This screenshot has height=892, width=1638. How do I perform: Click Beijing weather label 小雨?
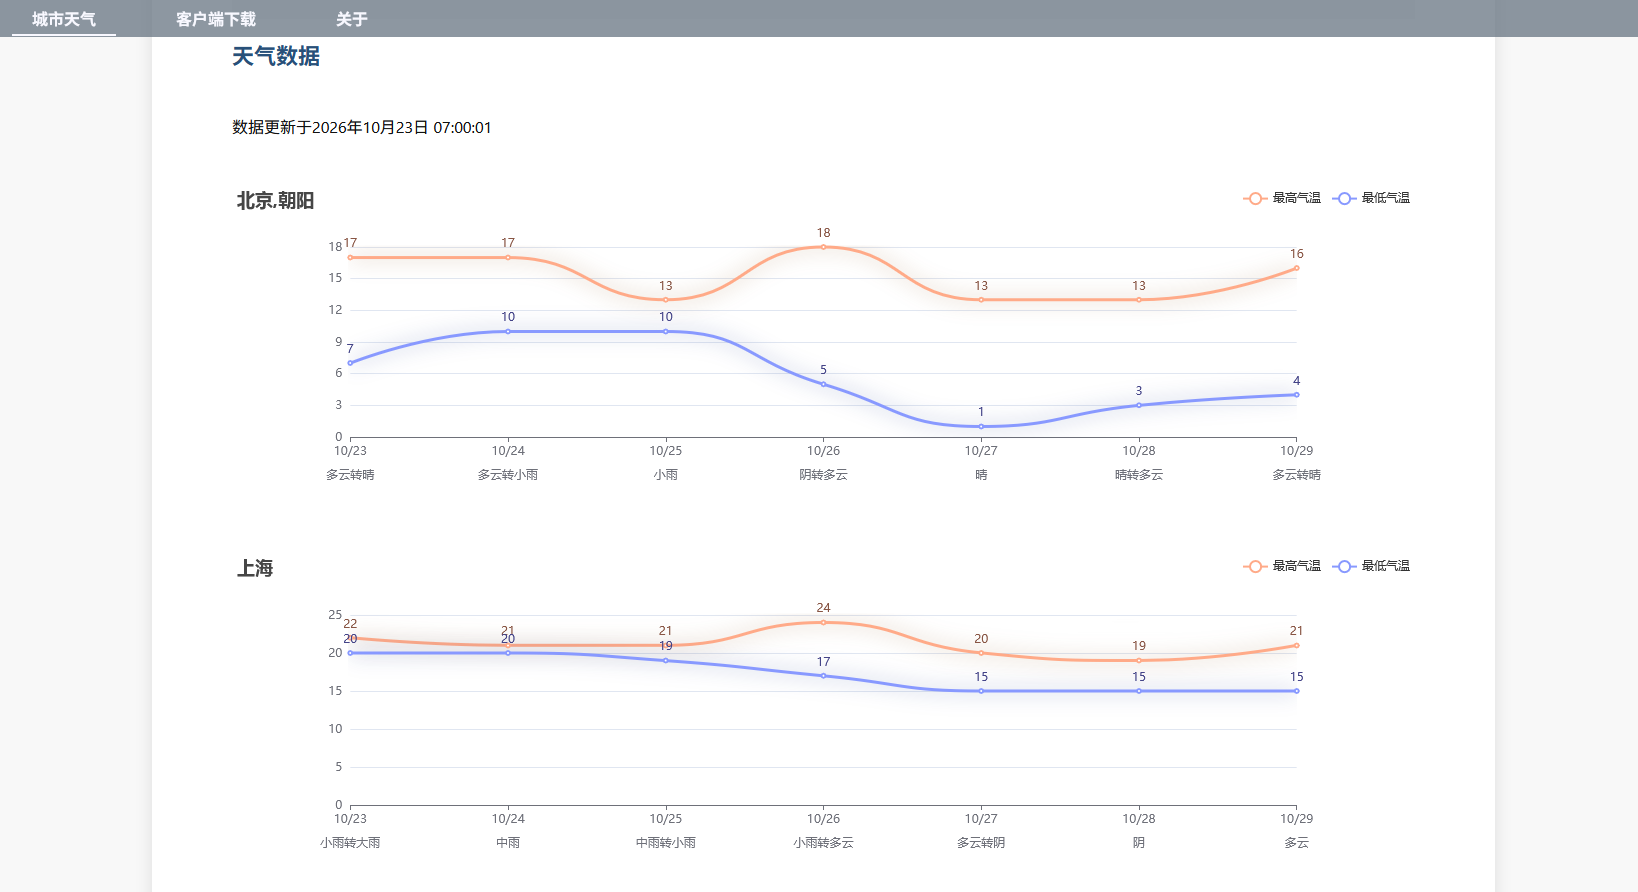click(x=666, y=475)
